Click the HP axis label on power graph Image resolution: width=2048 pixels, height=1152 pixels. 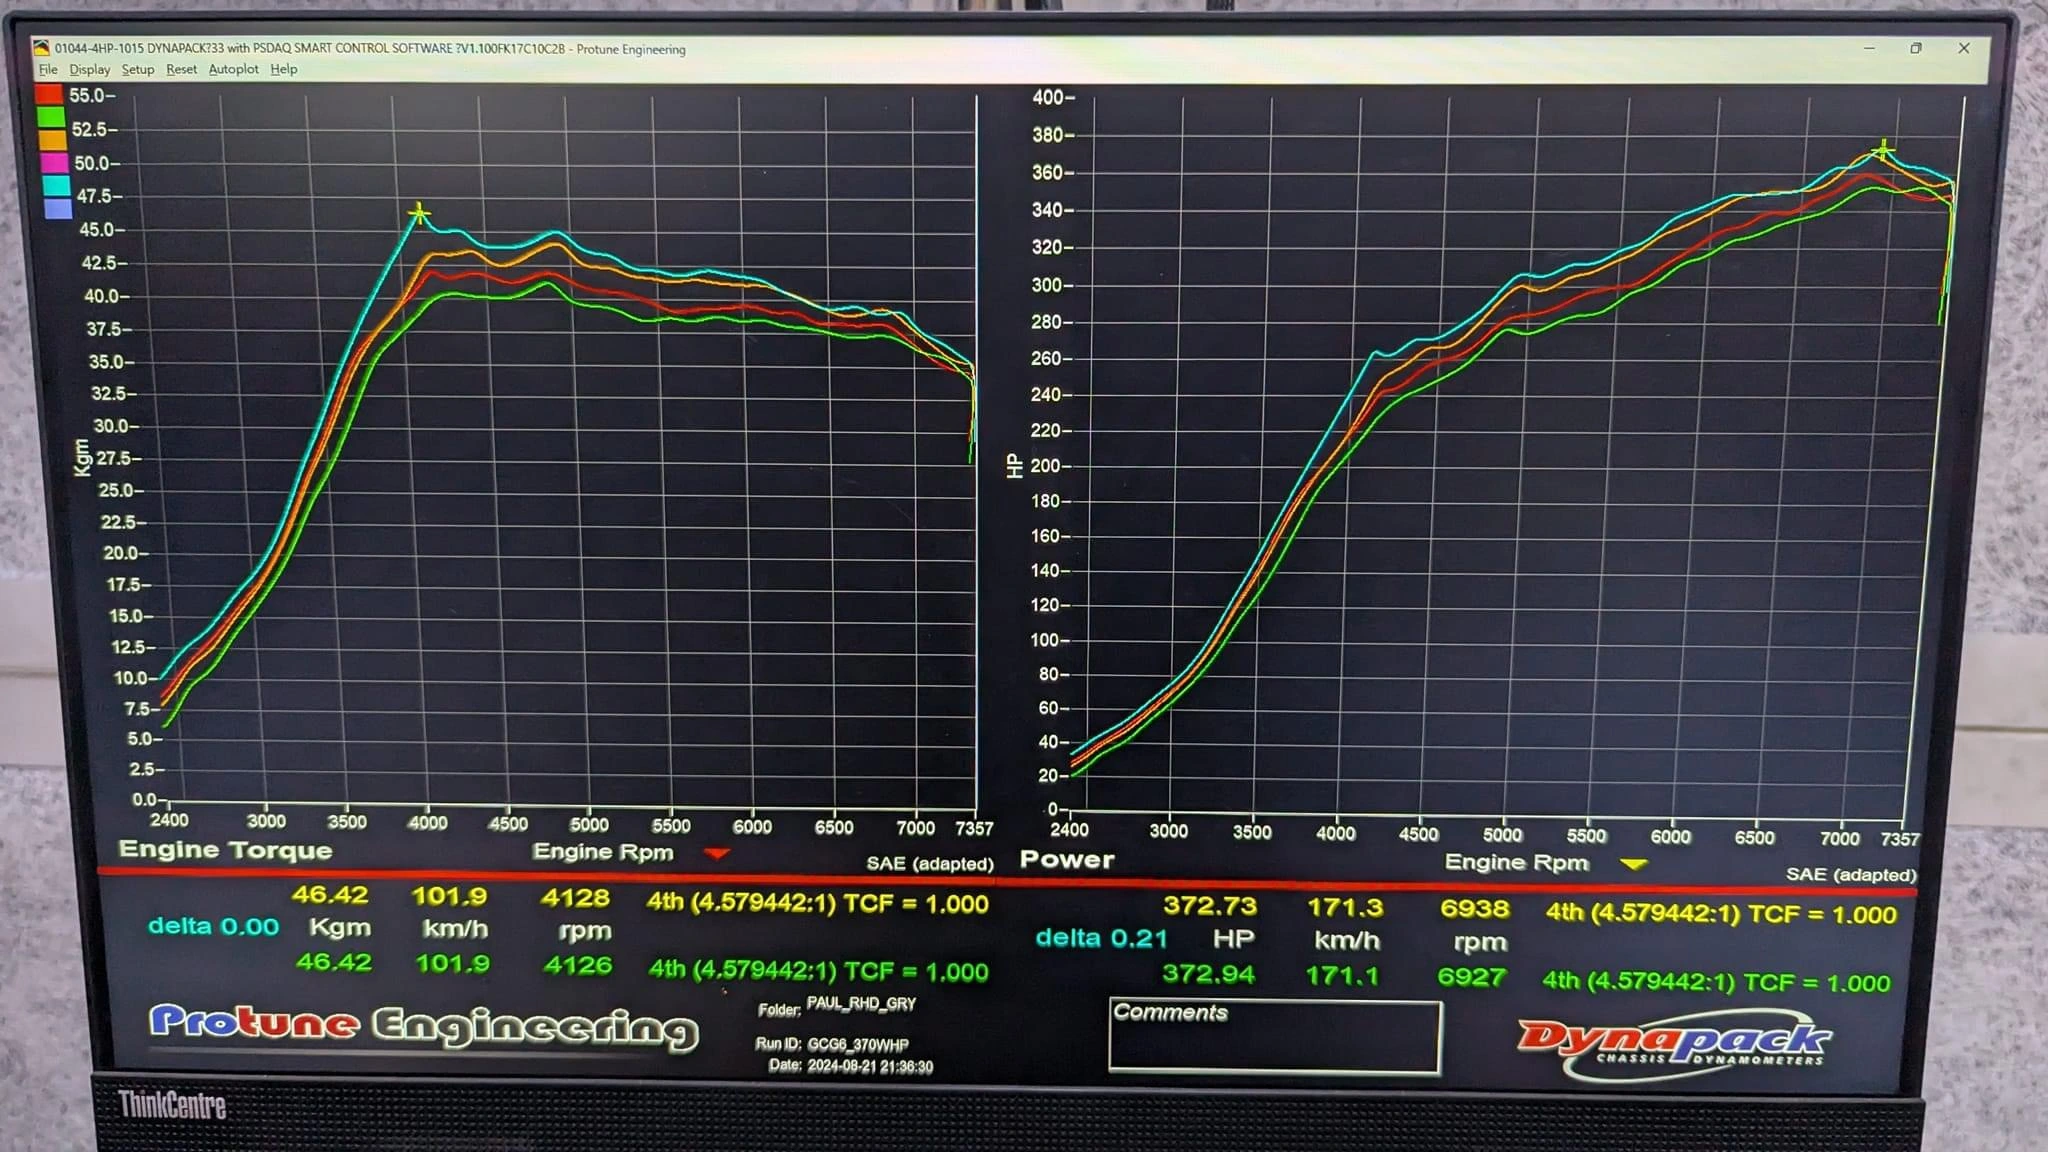point(1014,466)
